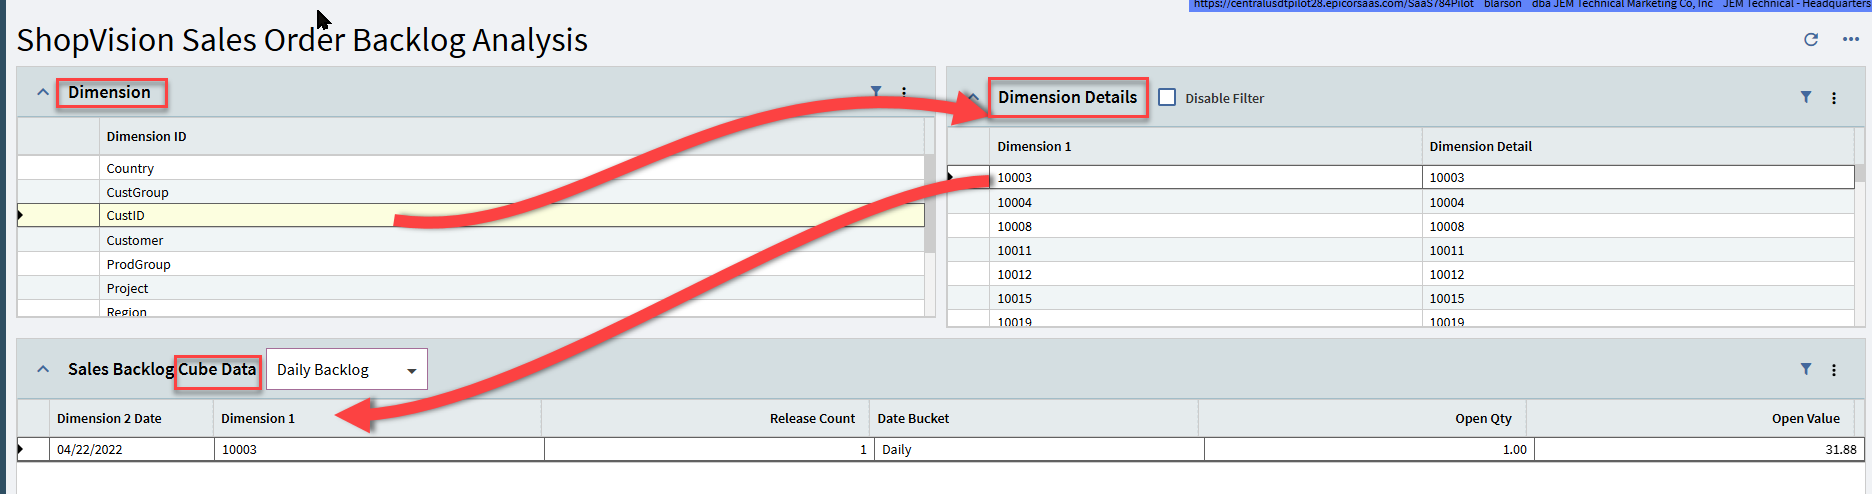This screenshot has height=494, width=1872.
Task: Open the Daily Backlog dropdown
Action: 347,369
